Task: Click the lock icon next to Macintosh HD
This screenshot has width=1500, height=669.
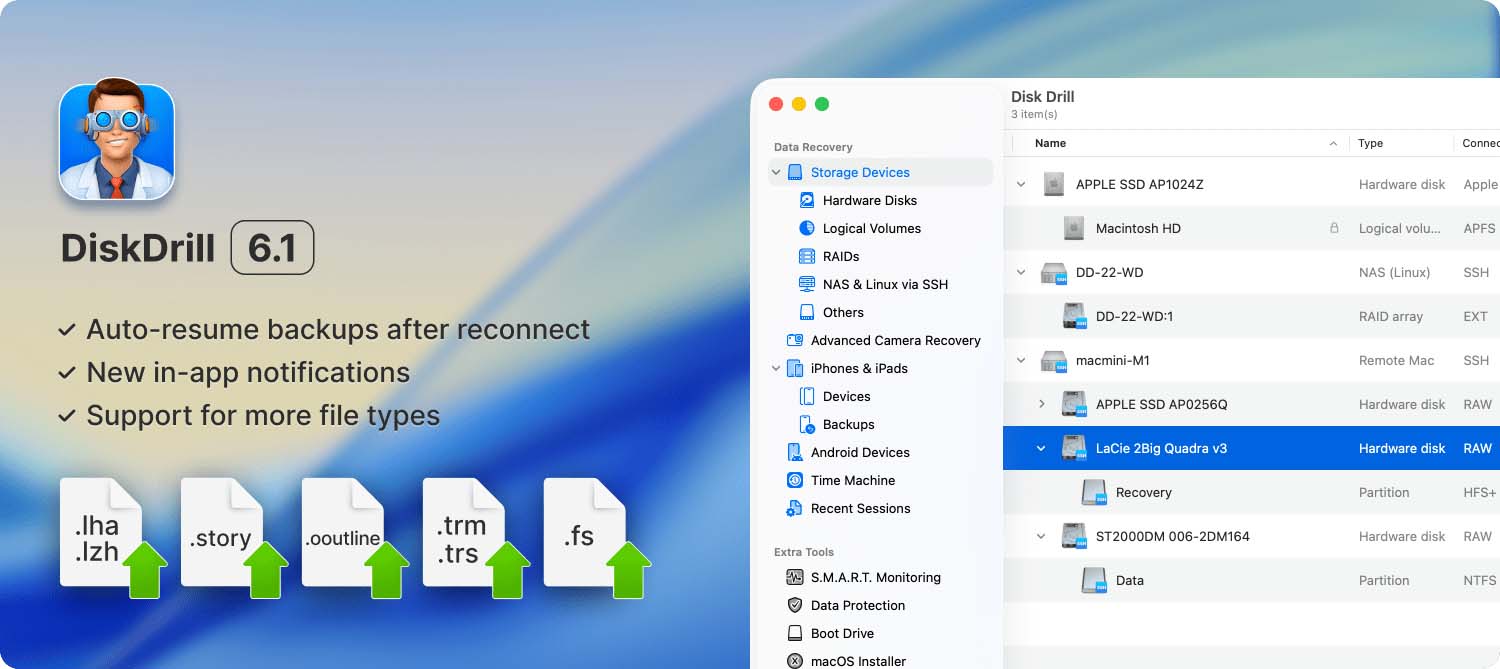Action: click(1334, 228)
